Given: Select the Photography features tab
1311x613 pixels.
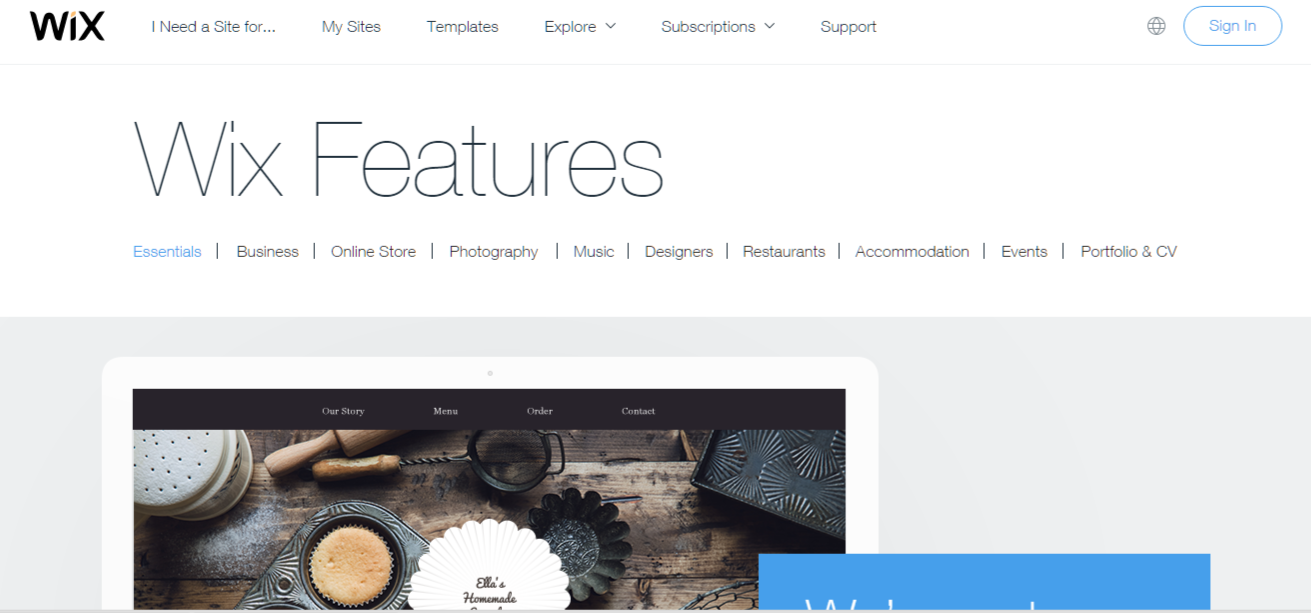Looking at the screenshot, I should [493, 252].
